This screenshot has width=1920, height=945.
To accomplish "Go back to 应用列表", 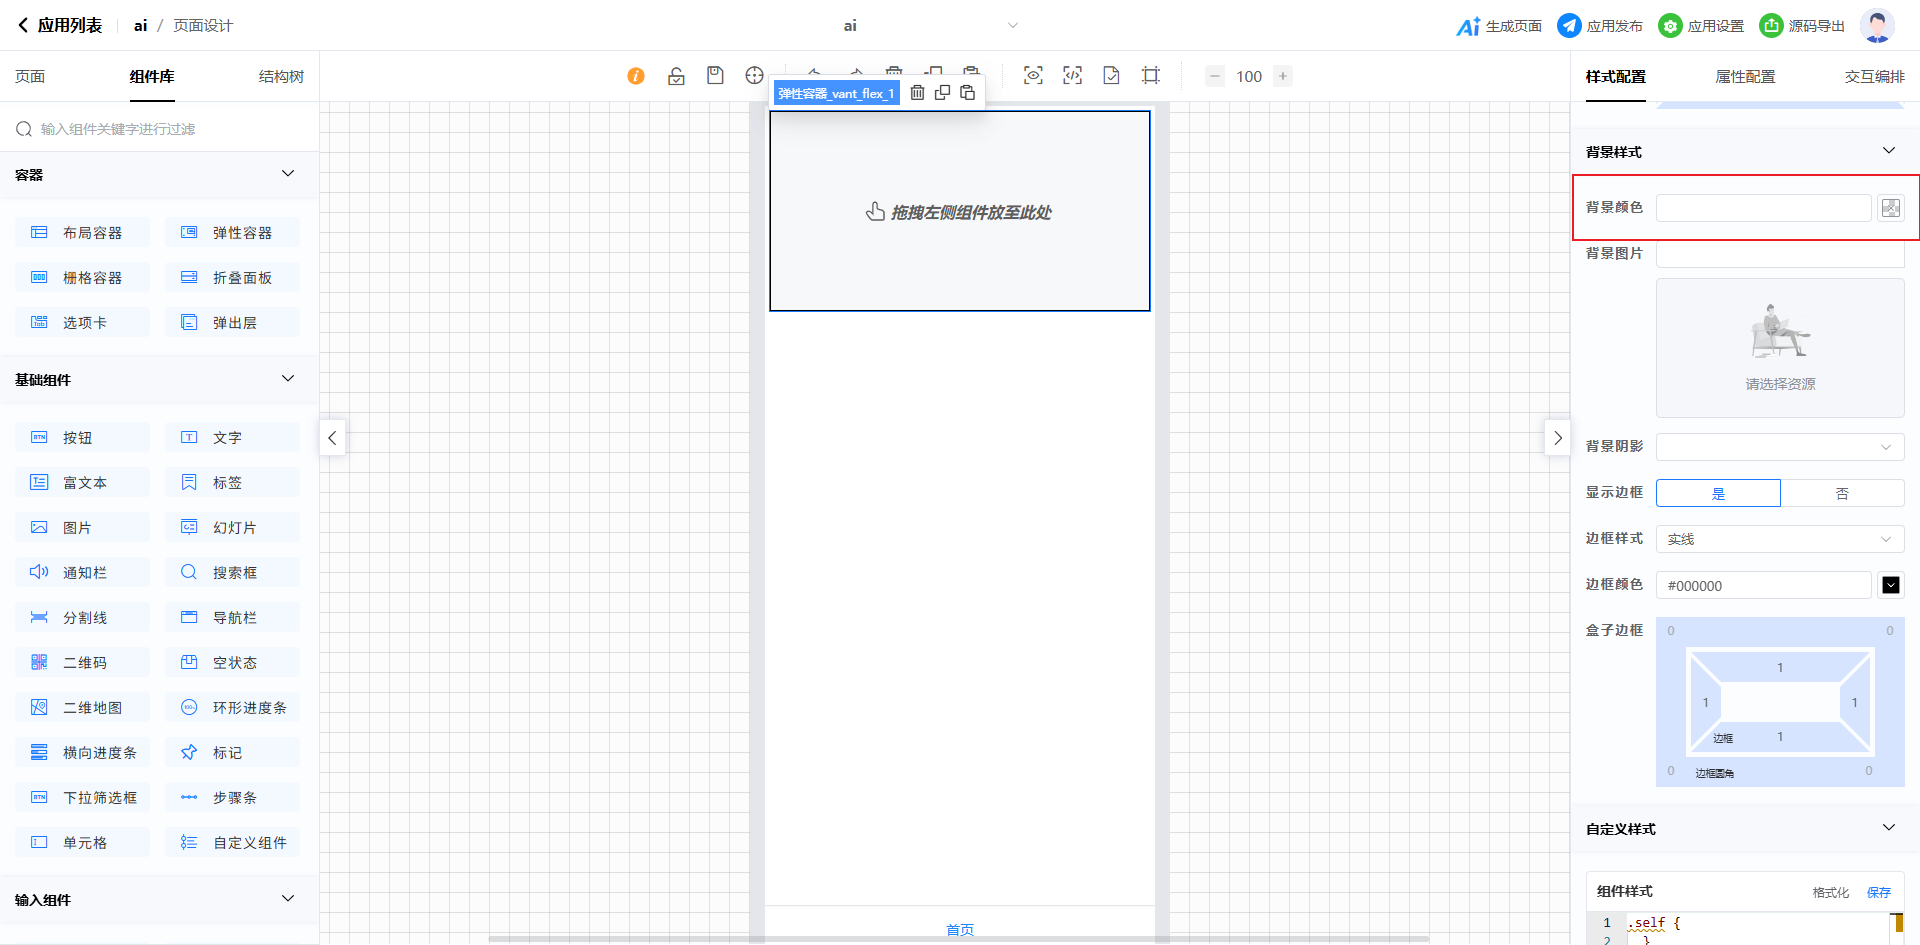I will pyautogui.click(x=60, y=26).
